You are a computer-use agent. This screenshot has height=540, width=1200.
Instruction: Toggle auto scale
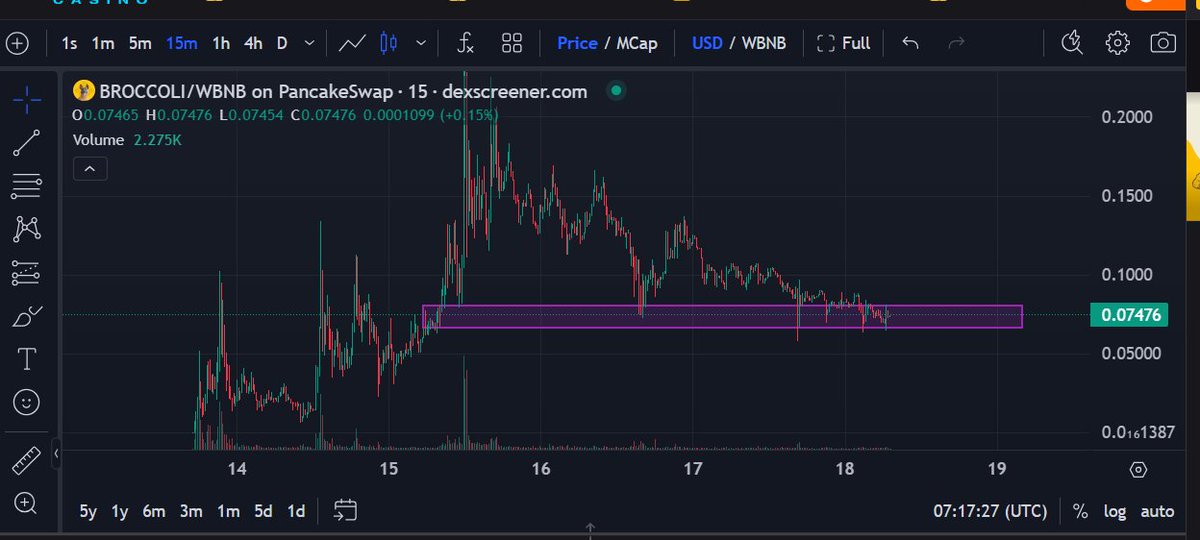click(x=1157, y=512)
